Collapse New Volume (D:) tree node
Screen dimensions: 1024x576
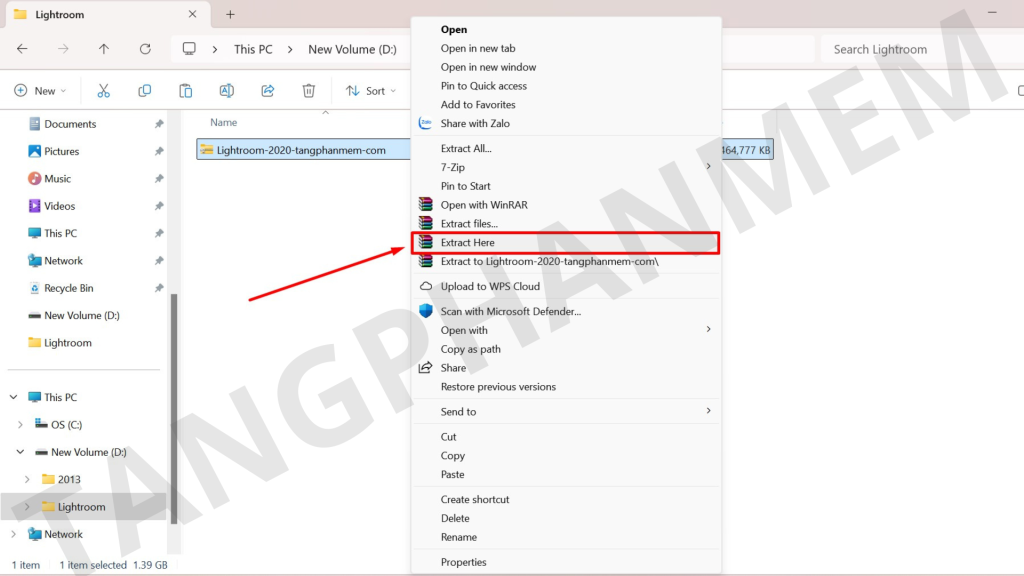(x=20, y=452)
